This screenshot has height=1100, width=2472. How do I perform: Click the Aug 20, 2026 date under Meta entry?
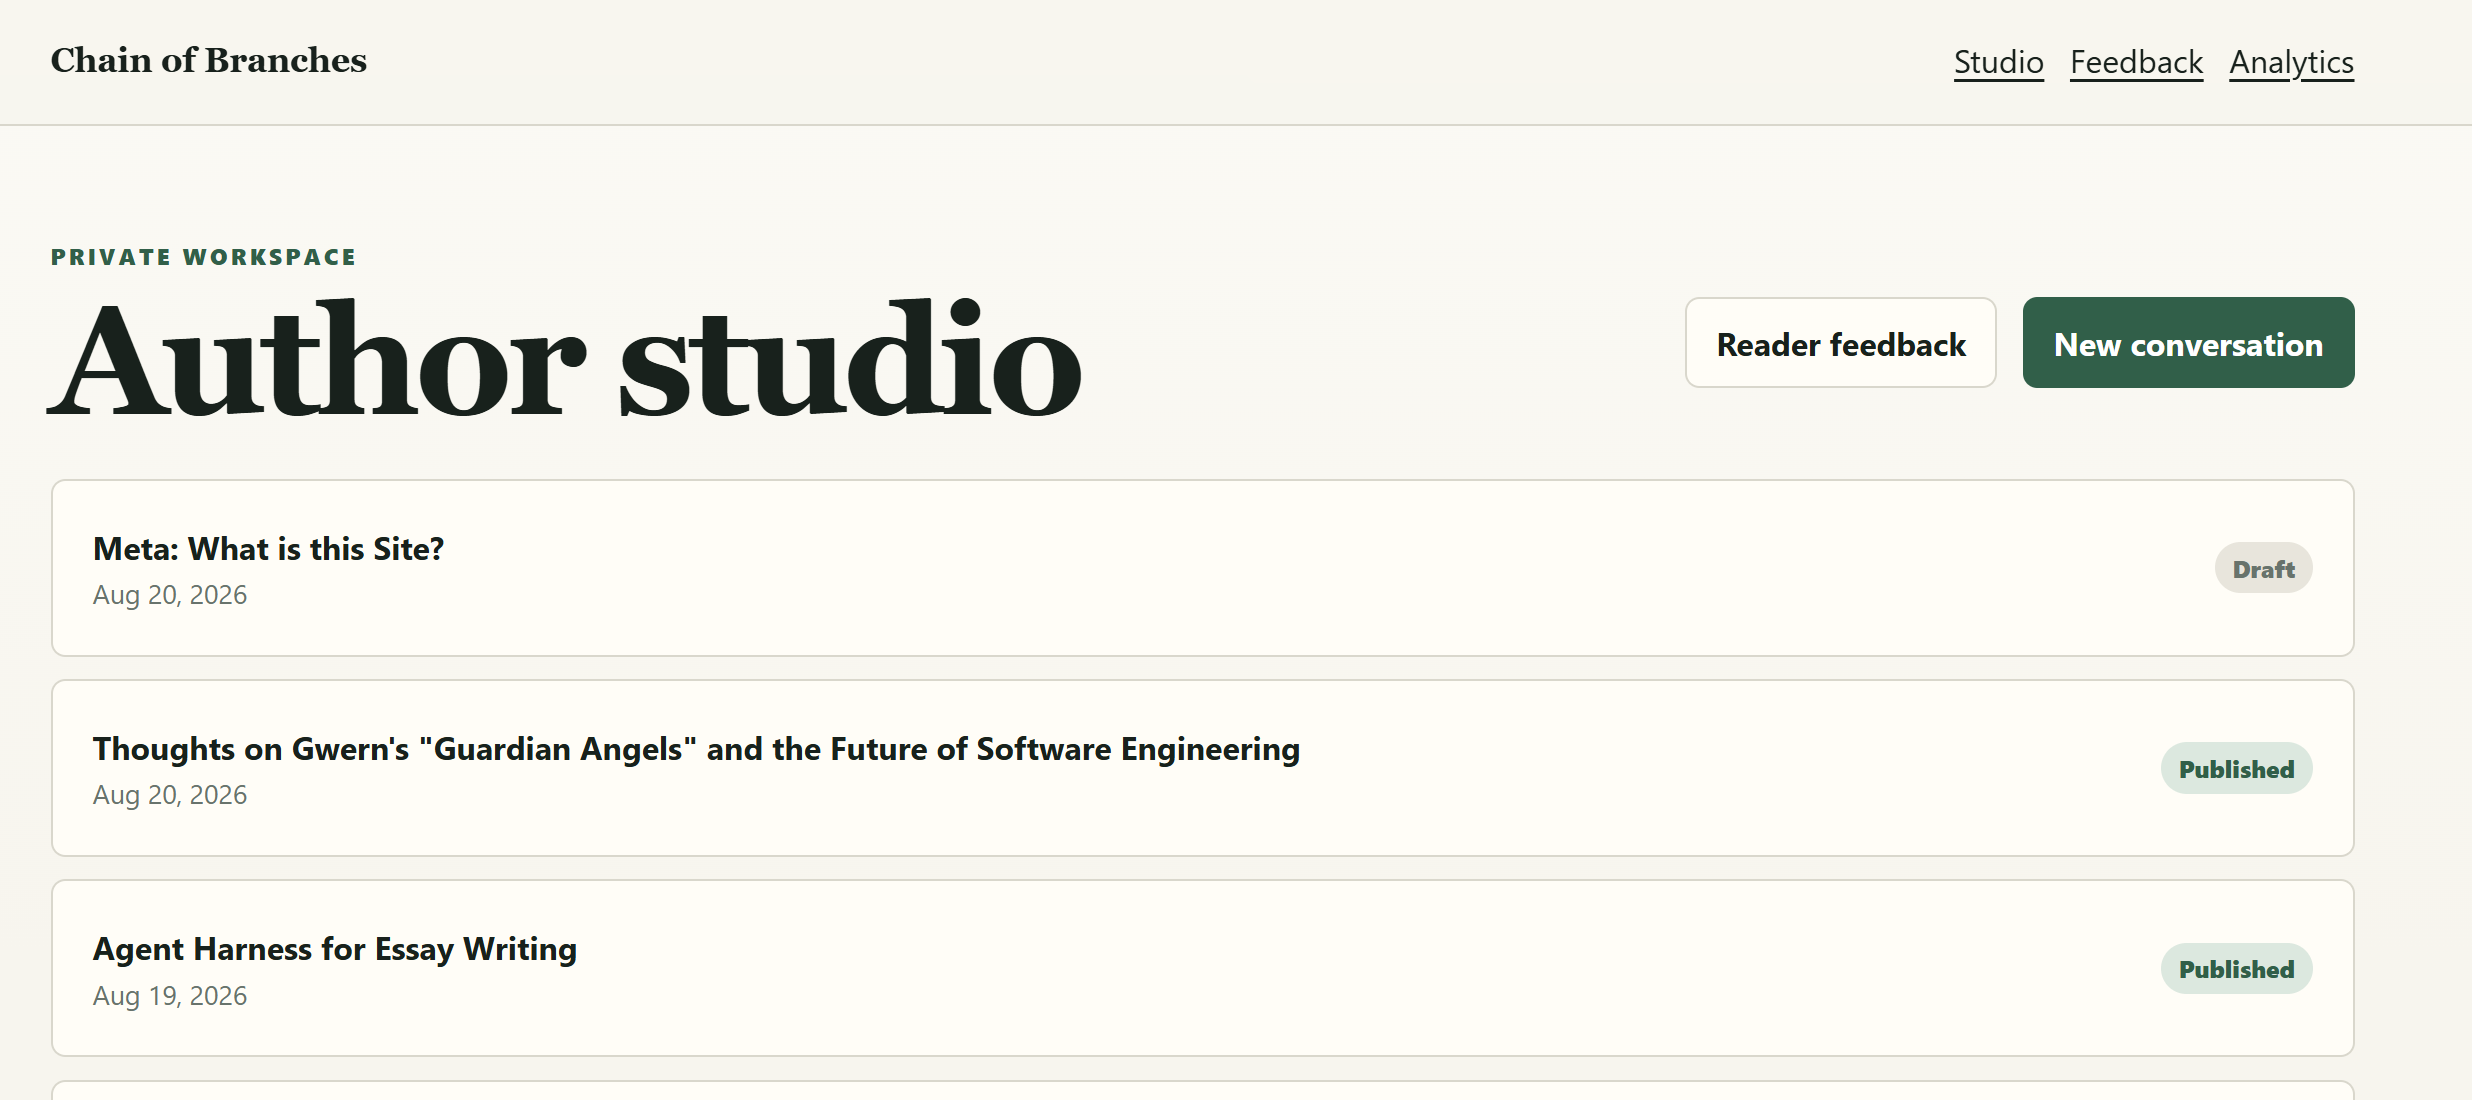[x=170, y=595]
